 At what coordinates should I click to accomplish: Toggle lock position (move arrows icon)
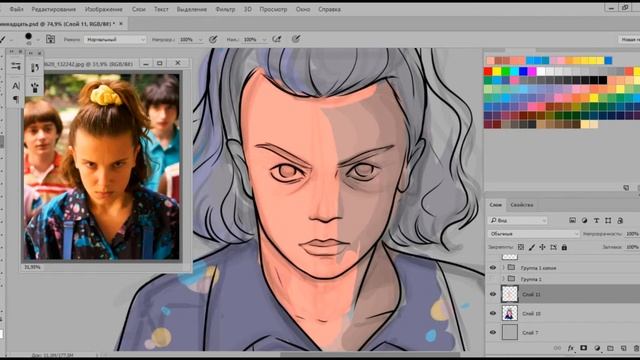[x=542, y=247]
